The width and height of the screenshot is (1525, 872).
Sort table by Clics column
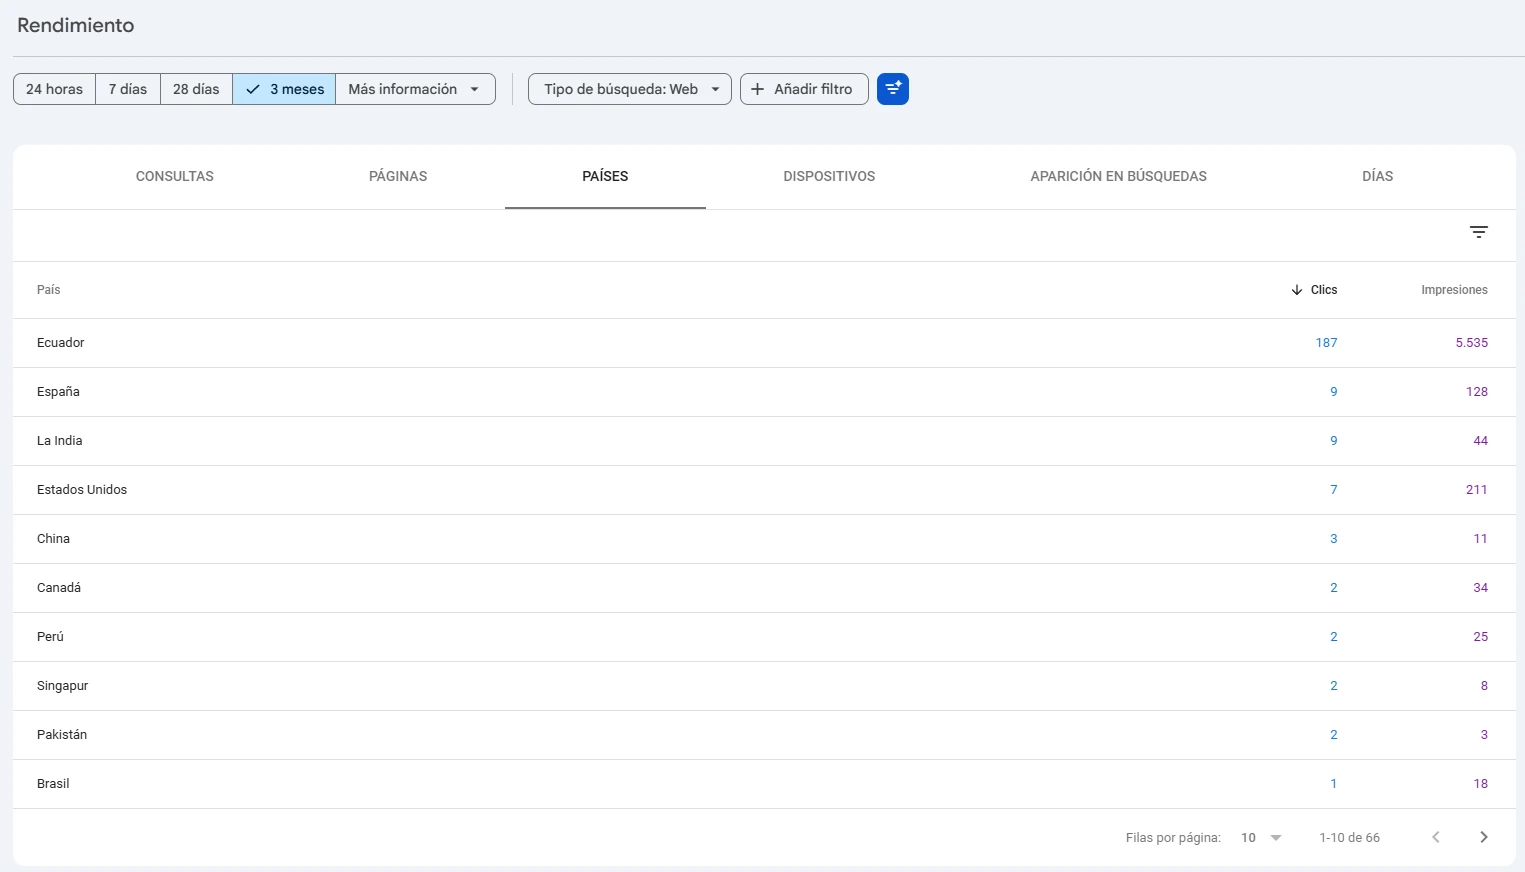click(x=1314, y=290)
